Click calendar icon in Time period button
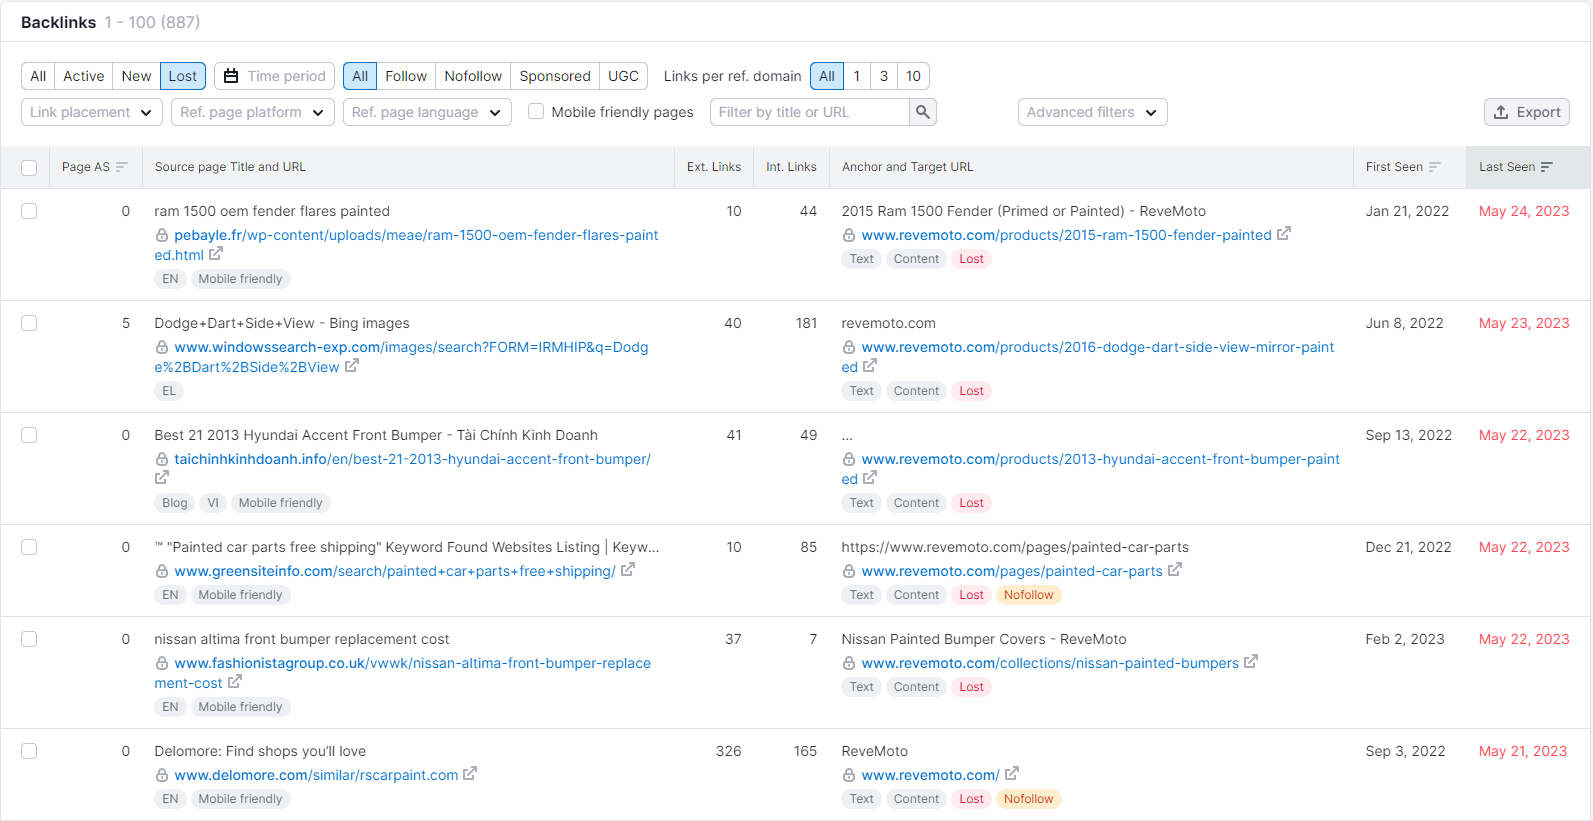Image resolution: width=1593 pixels, height=821 pixels. (231, 76)
